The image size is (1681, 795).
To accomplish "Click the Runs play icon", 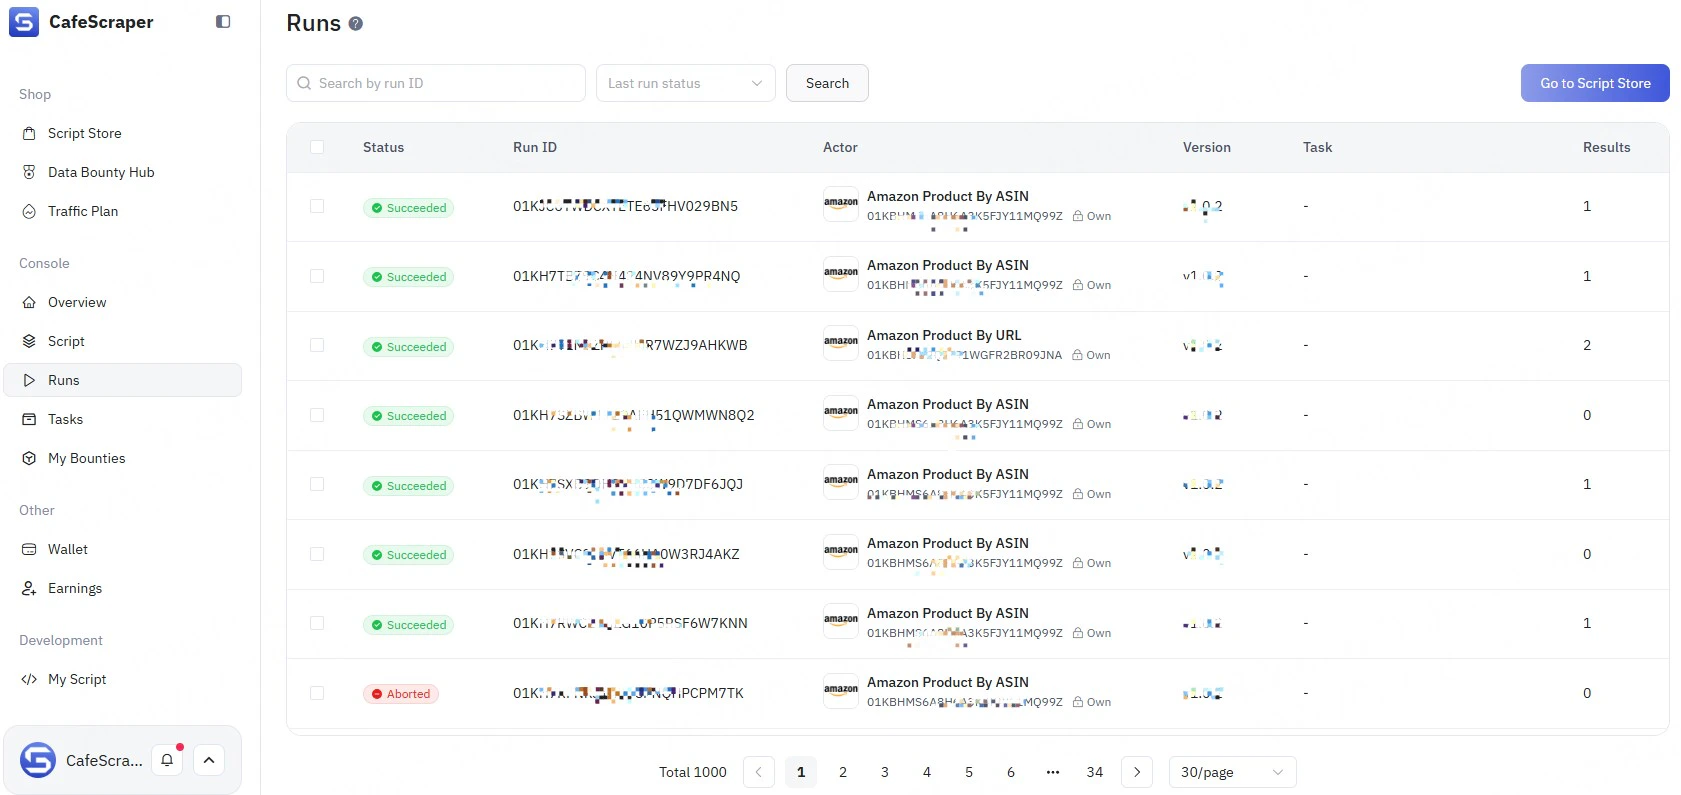I will coord(29,380).
